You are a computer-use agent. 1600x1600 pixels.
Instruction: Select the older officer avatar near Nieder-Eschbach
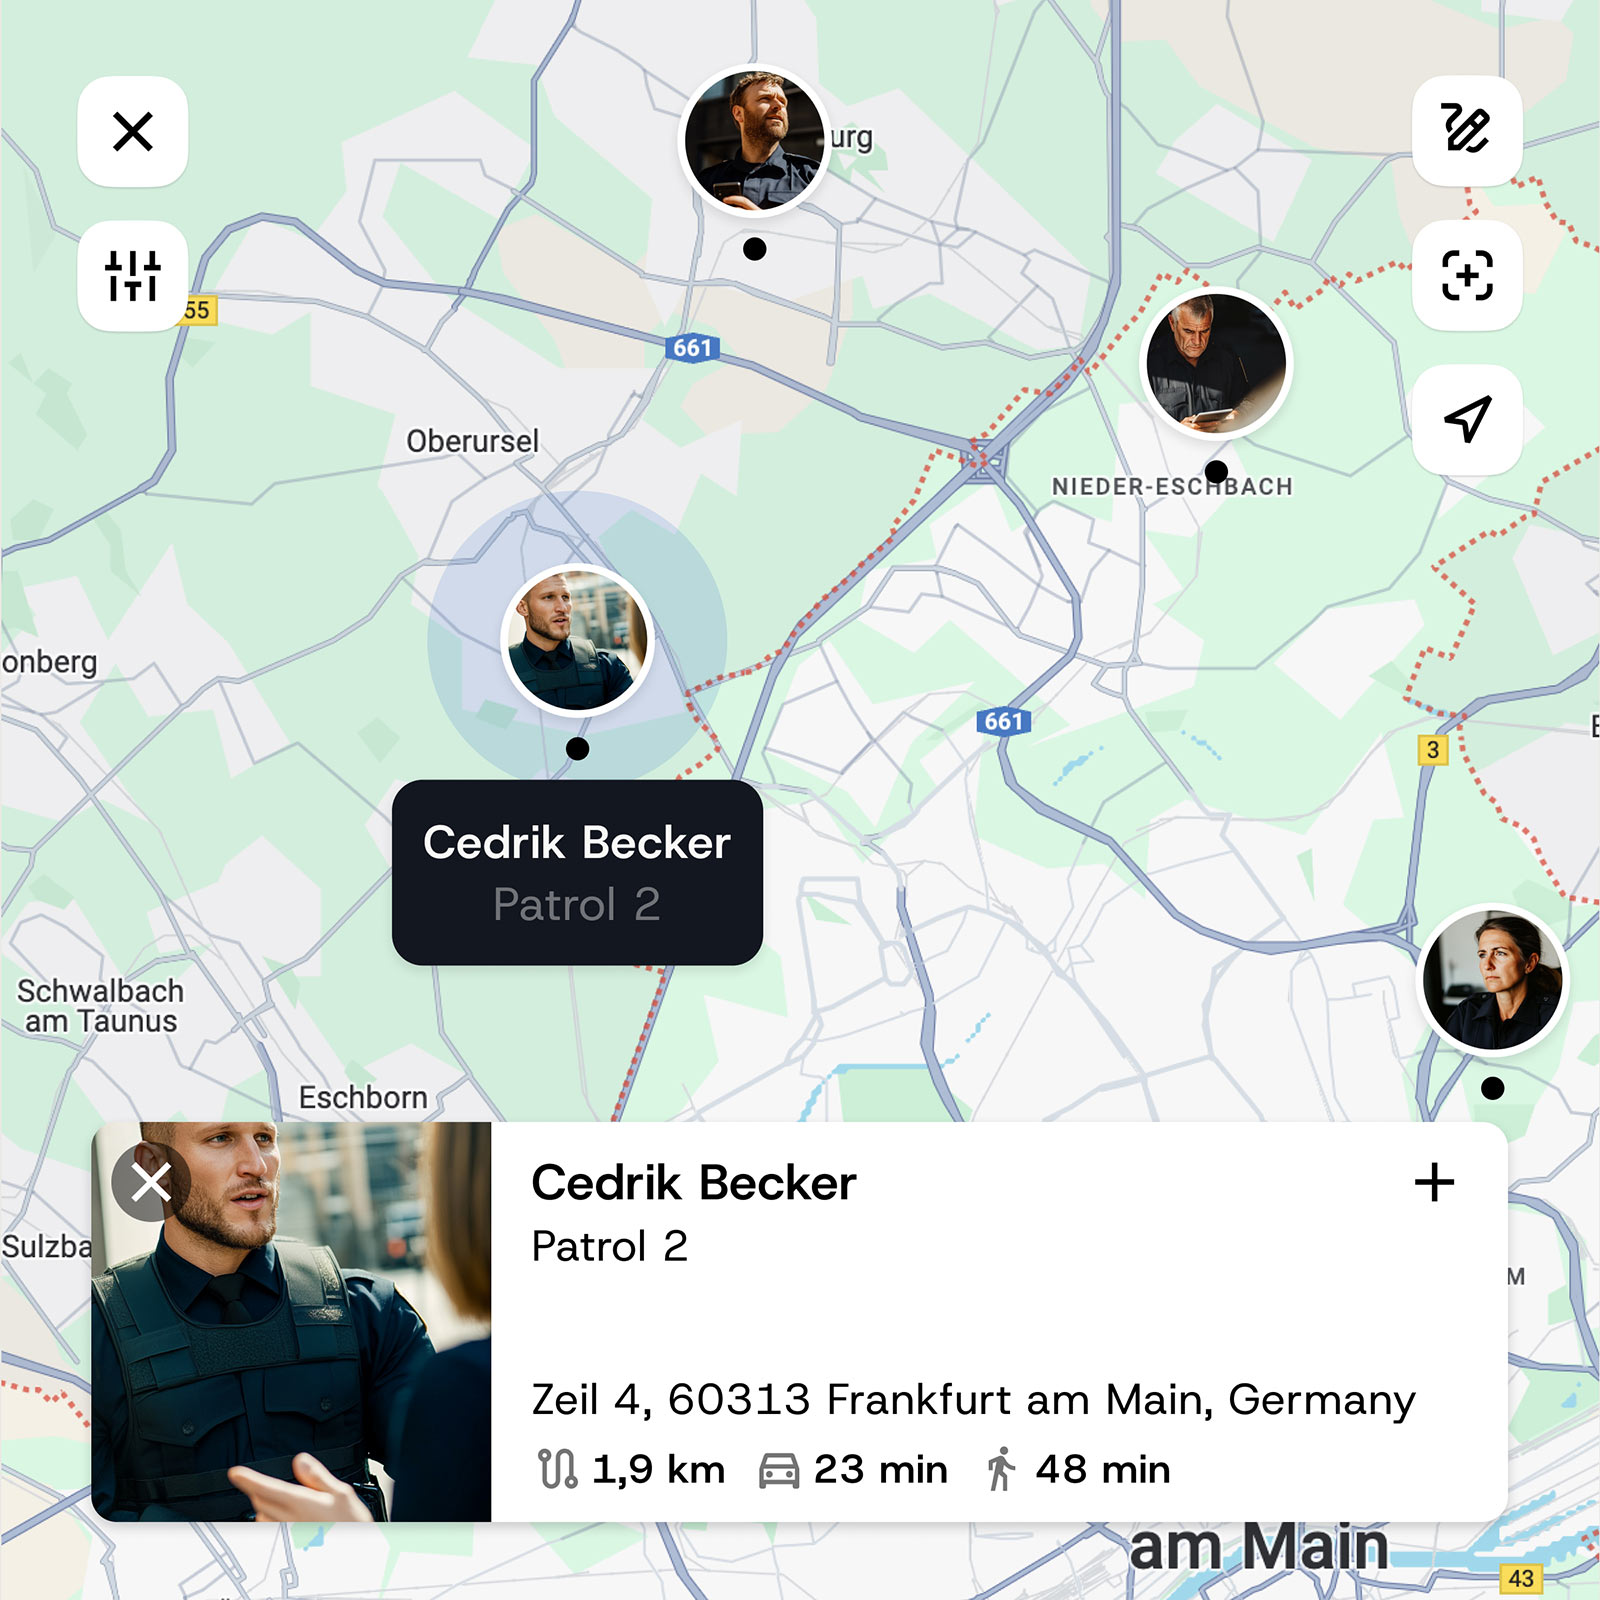1216,363
